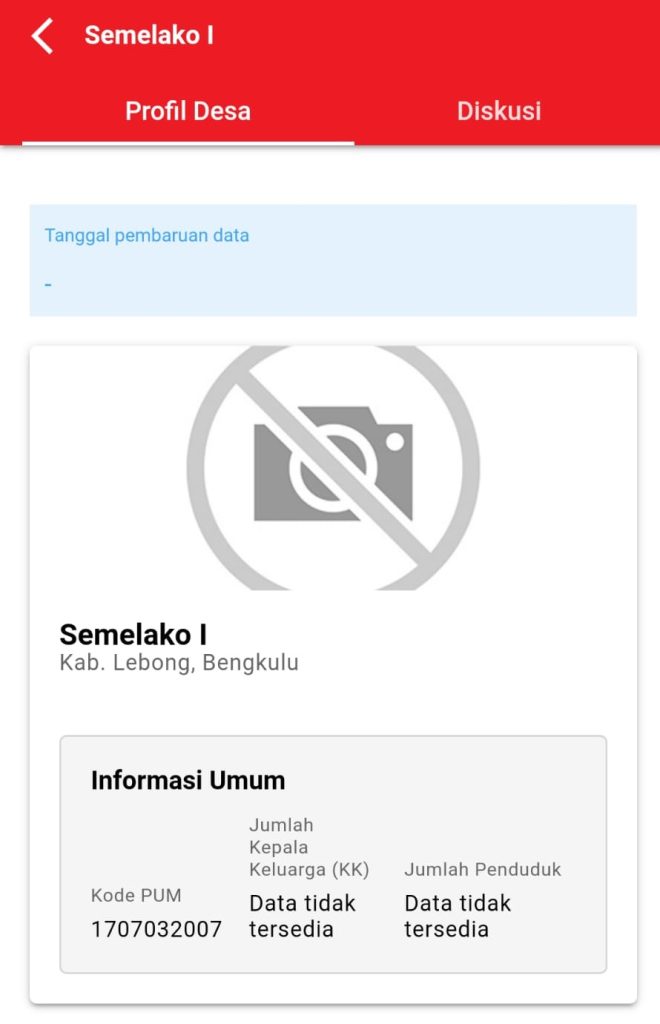660x1024 pixels.
Task: Click the Jumlah Kepala Keluarga (KK) label
Action: (x=309, y=847)
